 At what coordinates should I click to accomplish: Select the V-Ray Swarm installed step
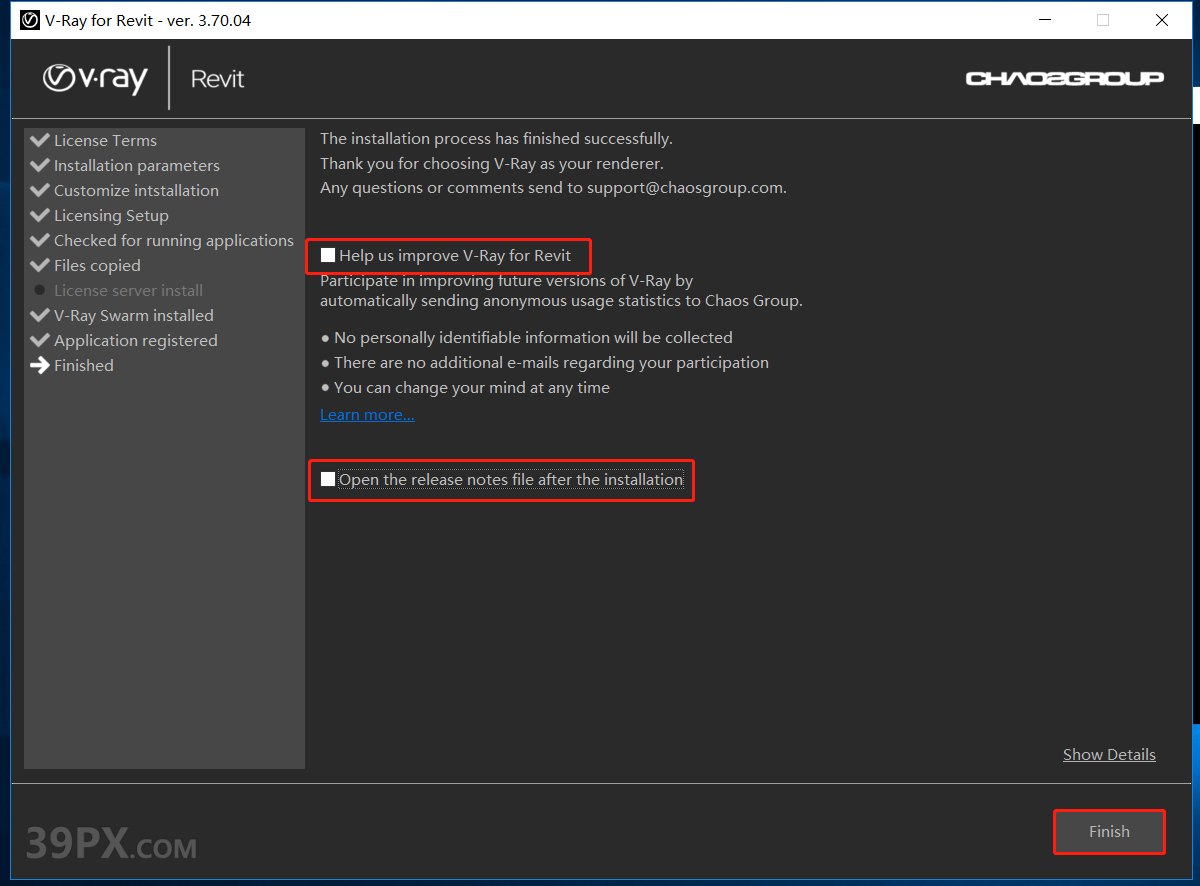pos(134,316)
